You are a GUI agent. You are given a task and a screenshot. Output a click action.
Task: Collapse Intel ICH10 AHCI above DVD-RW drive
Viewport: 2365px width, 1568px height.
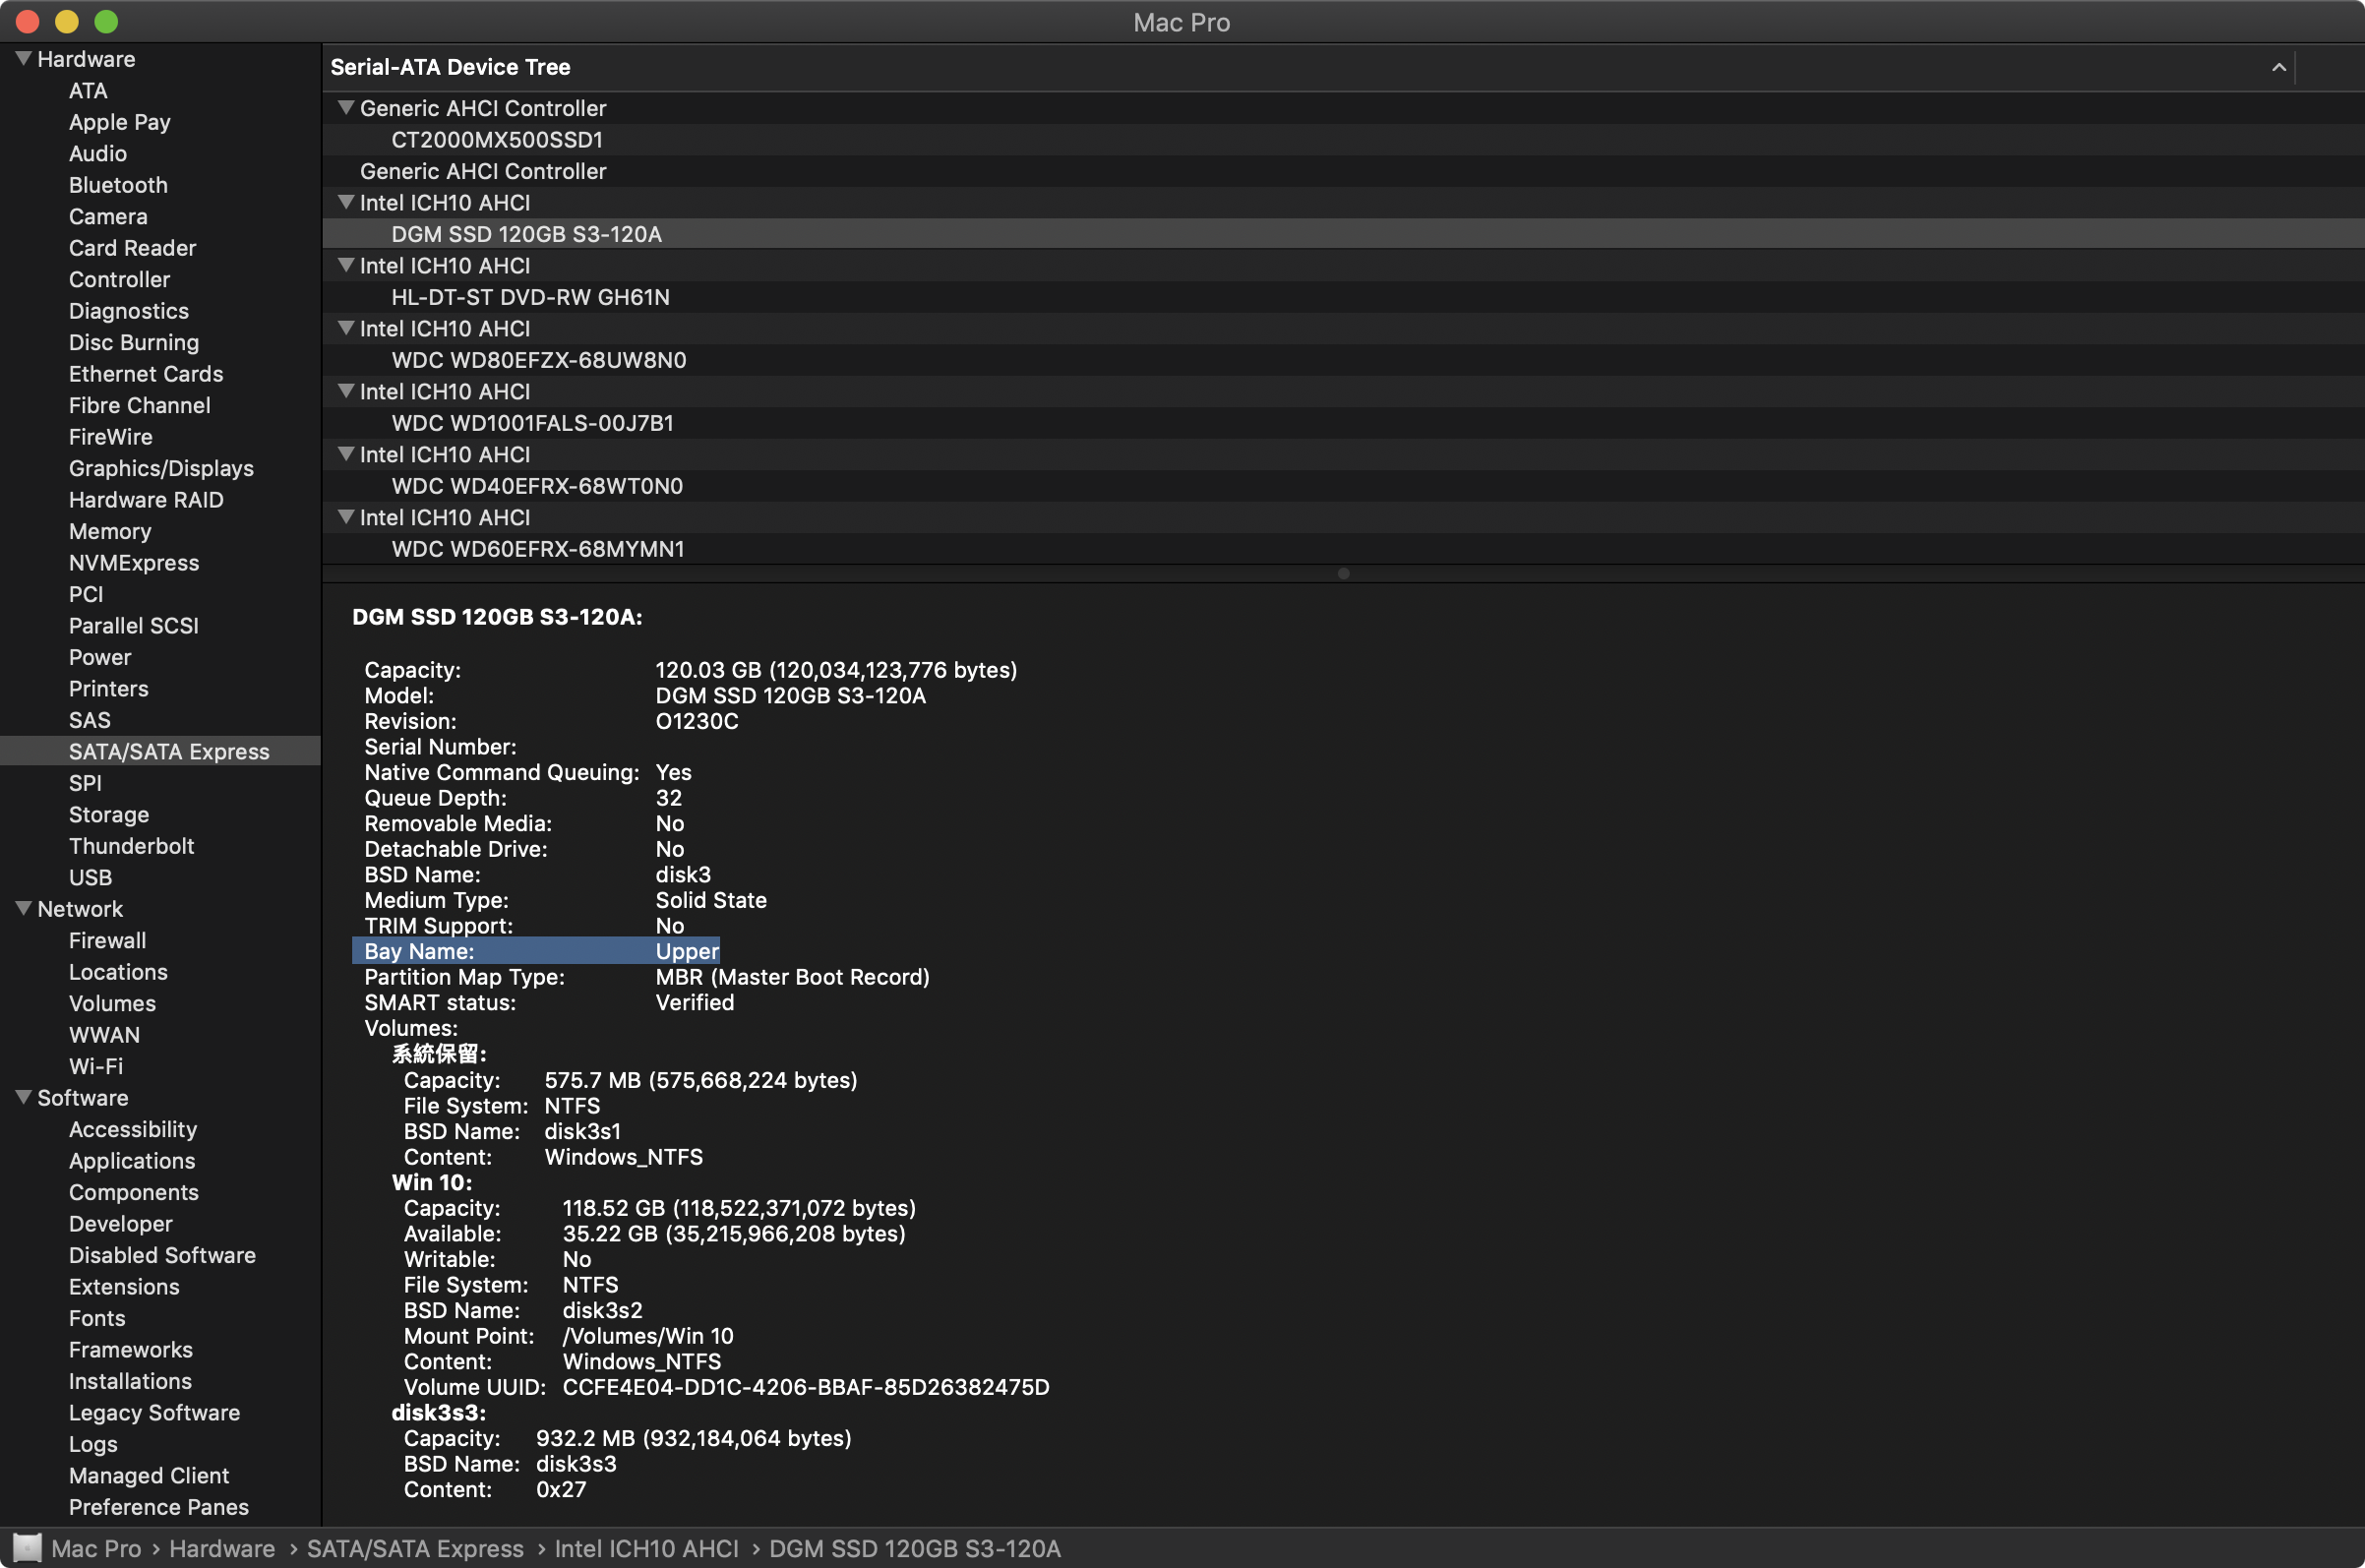pyautogui.click(x=346, y=265)
